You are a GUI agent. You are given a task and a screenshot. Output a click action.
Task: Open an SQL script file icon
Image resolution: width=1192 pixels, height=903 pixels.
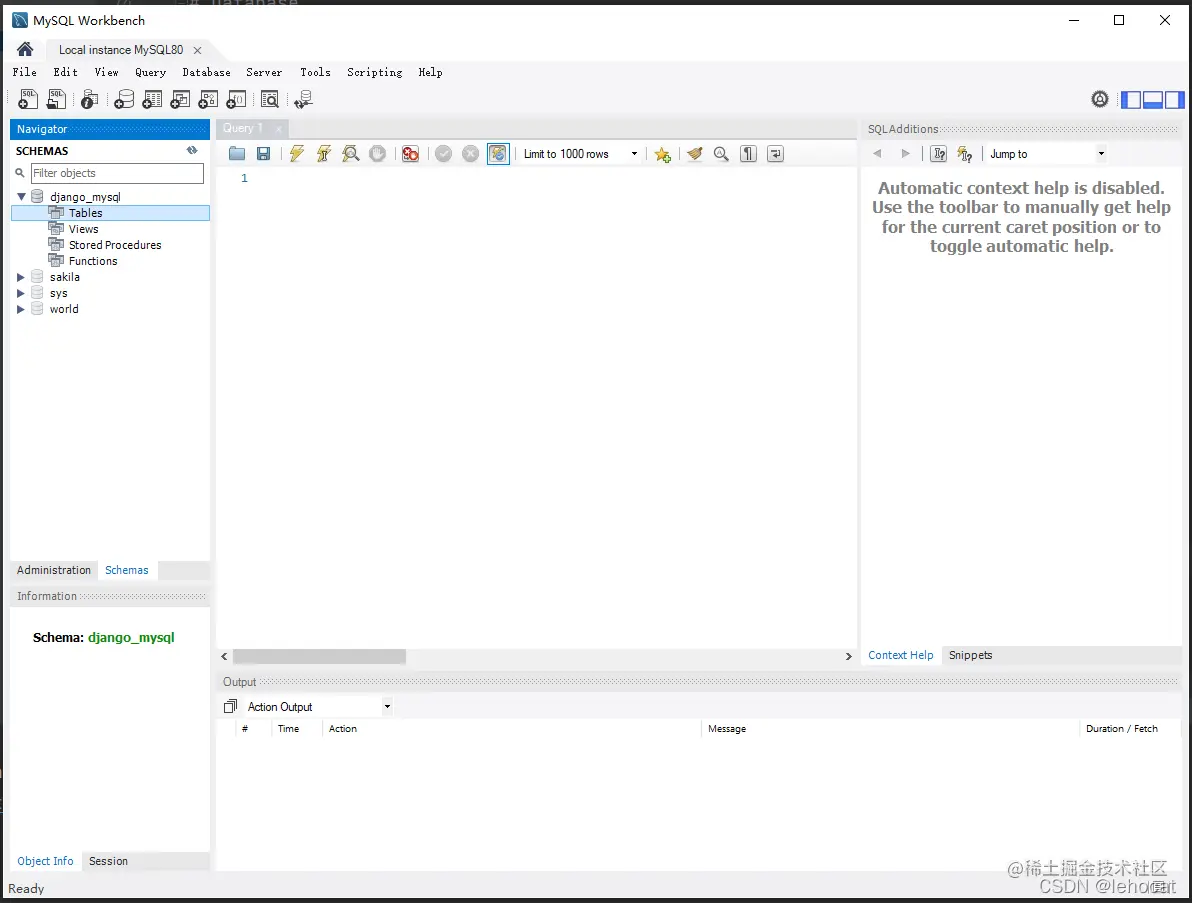point(56,99)
